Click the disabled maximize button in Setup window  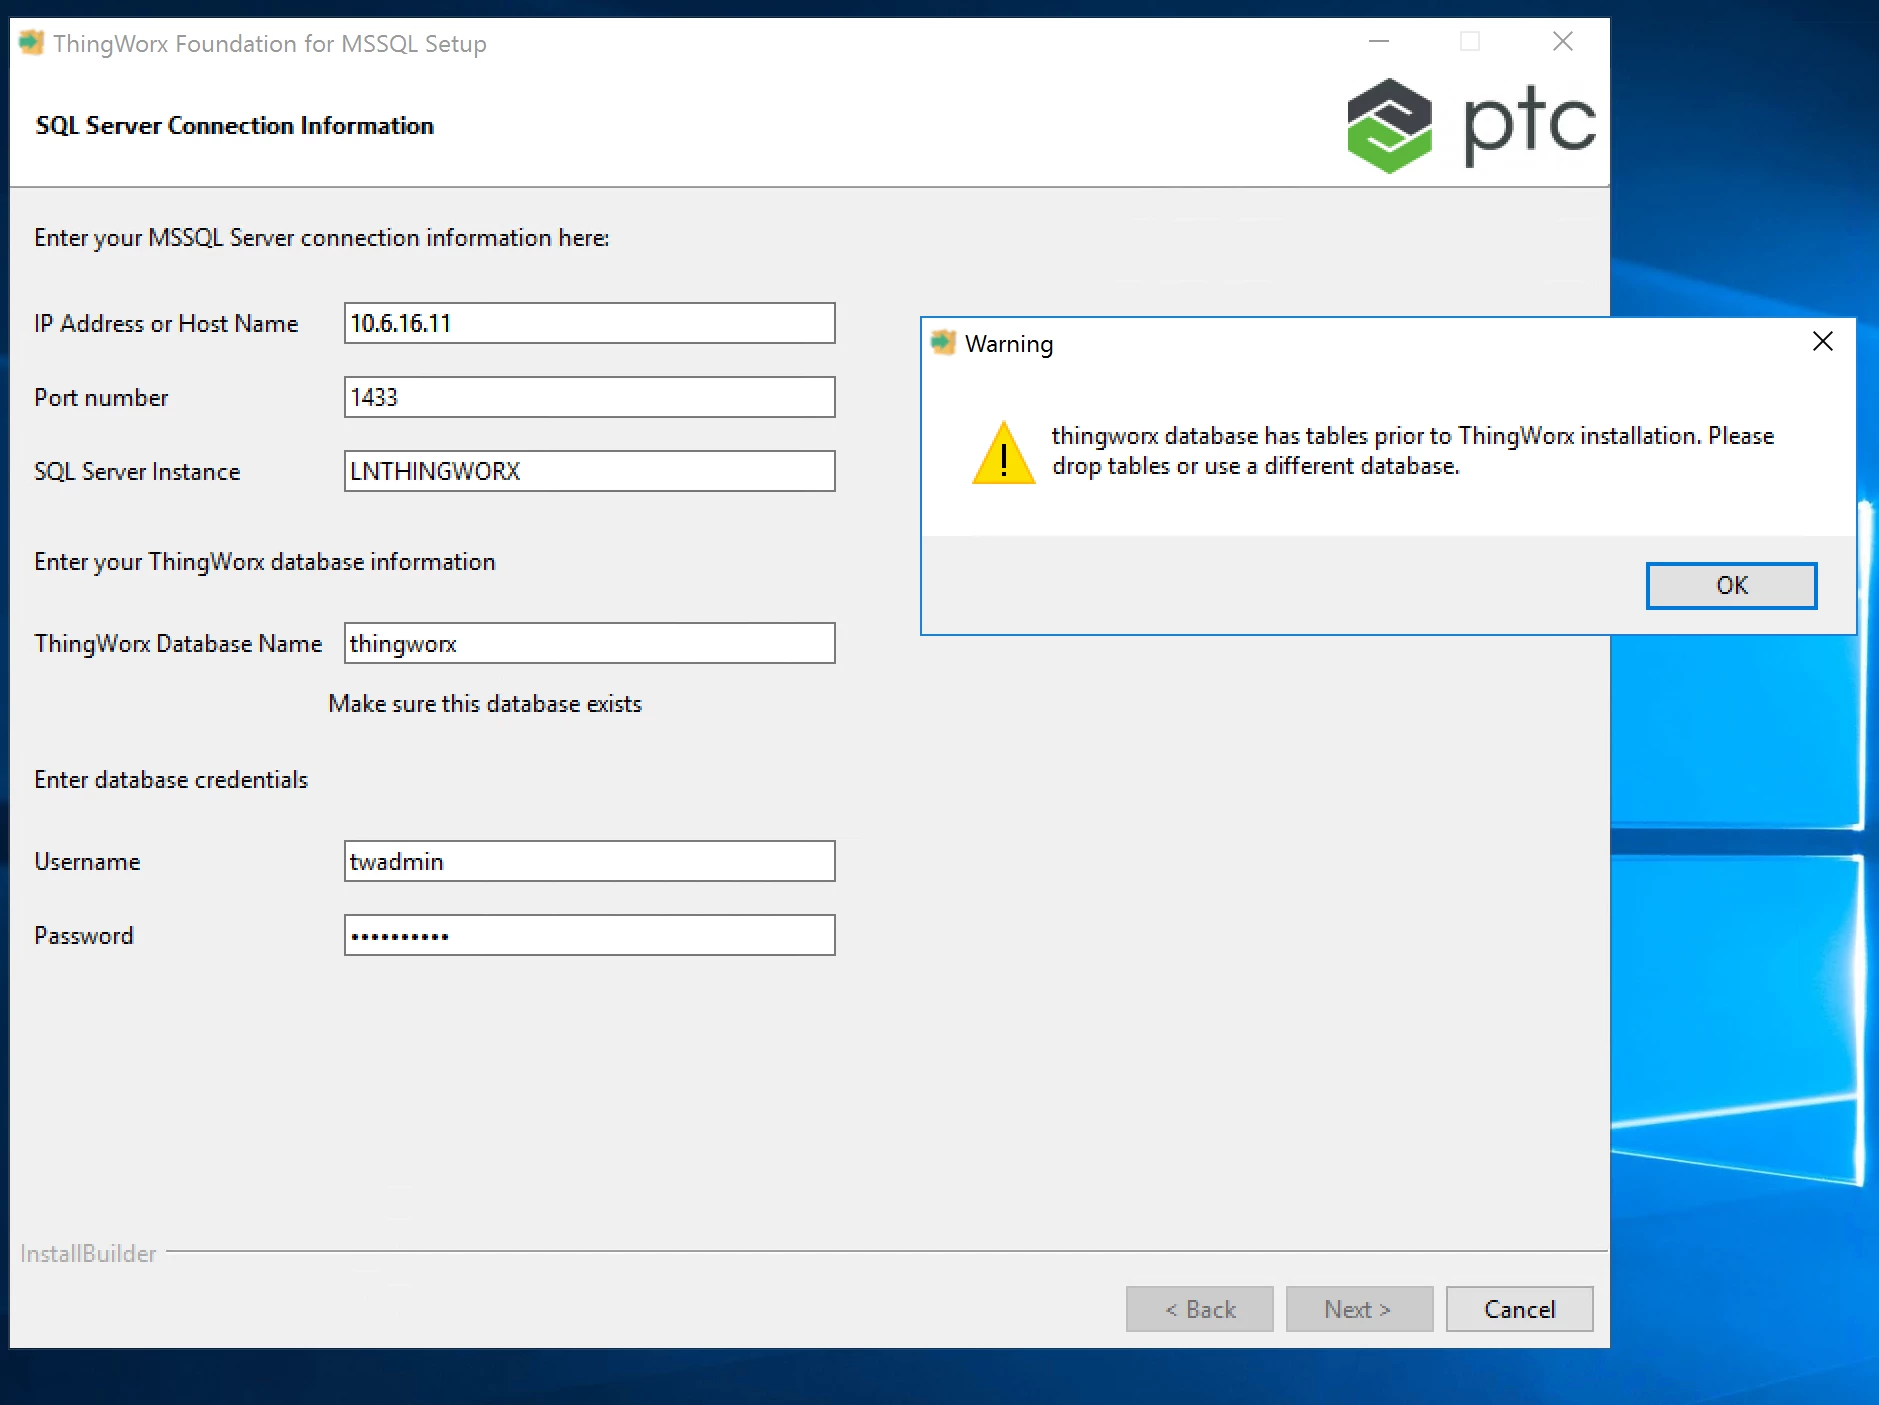click(1470, 42)
